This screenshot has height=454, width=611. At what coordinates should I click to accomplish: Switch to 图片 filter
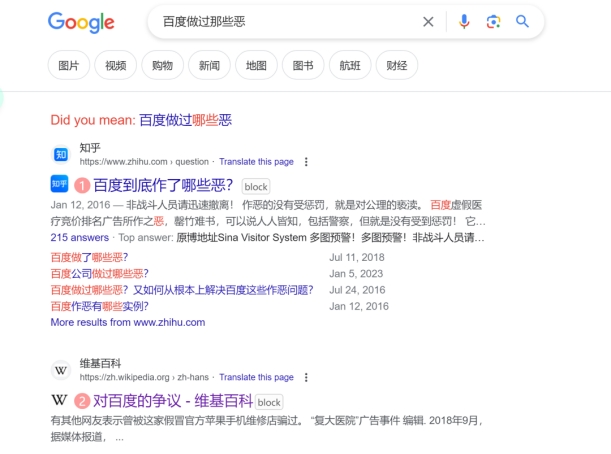69,65
